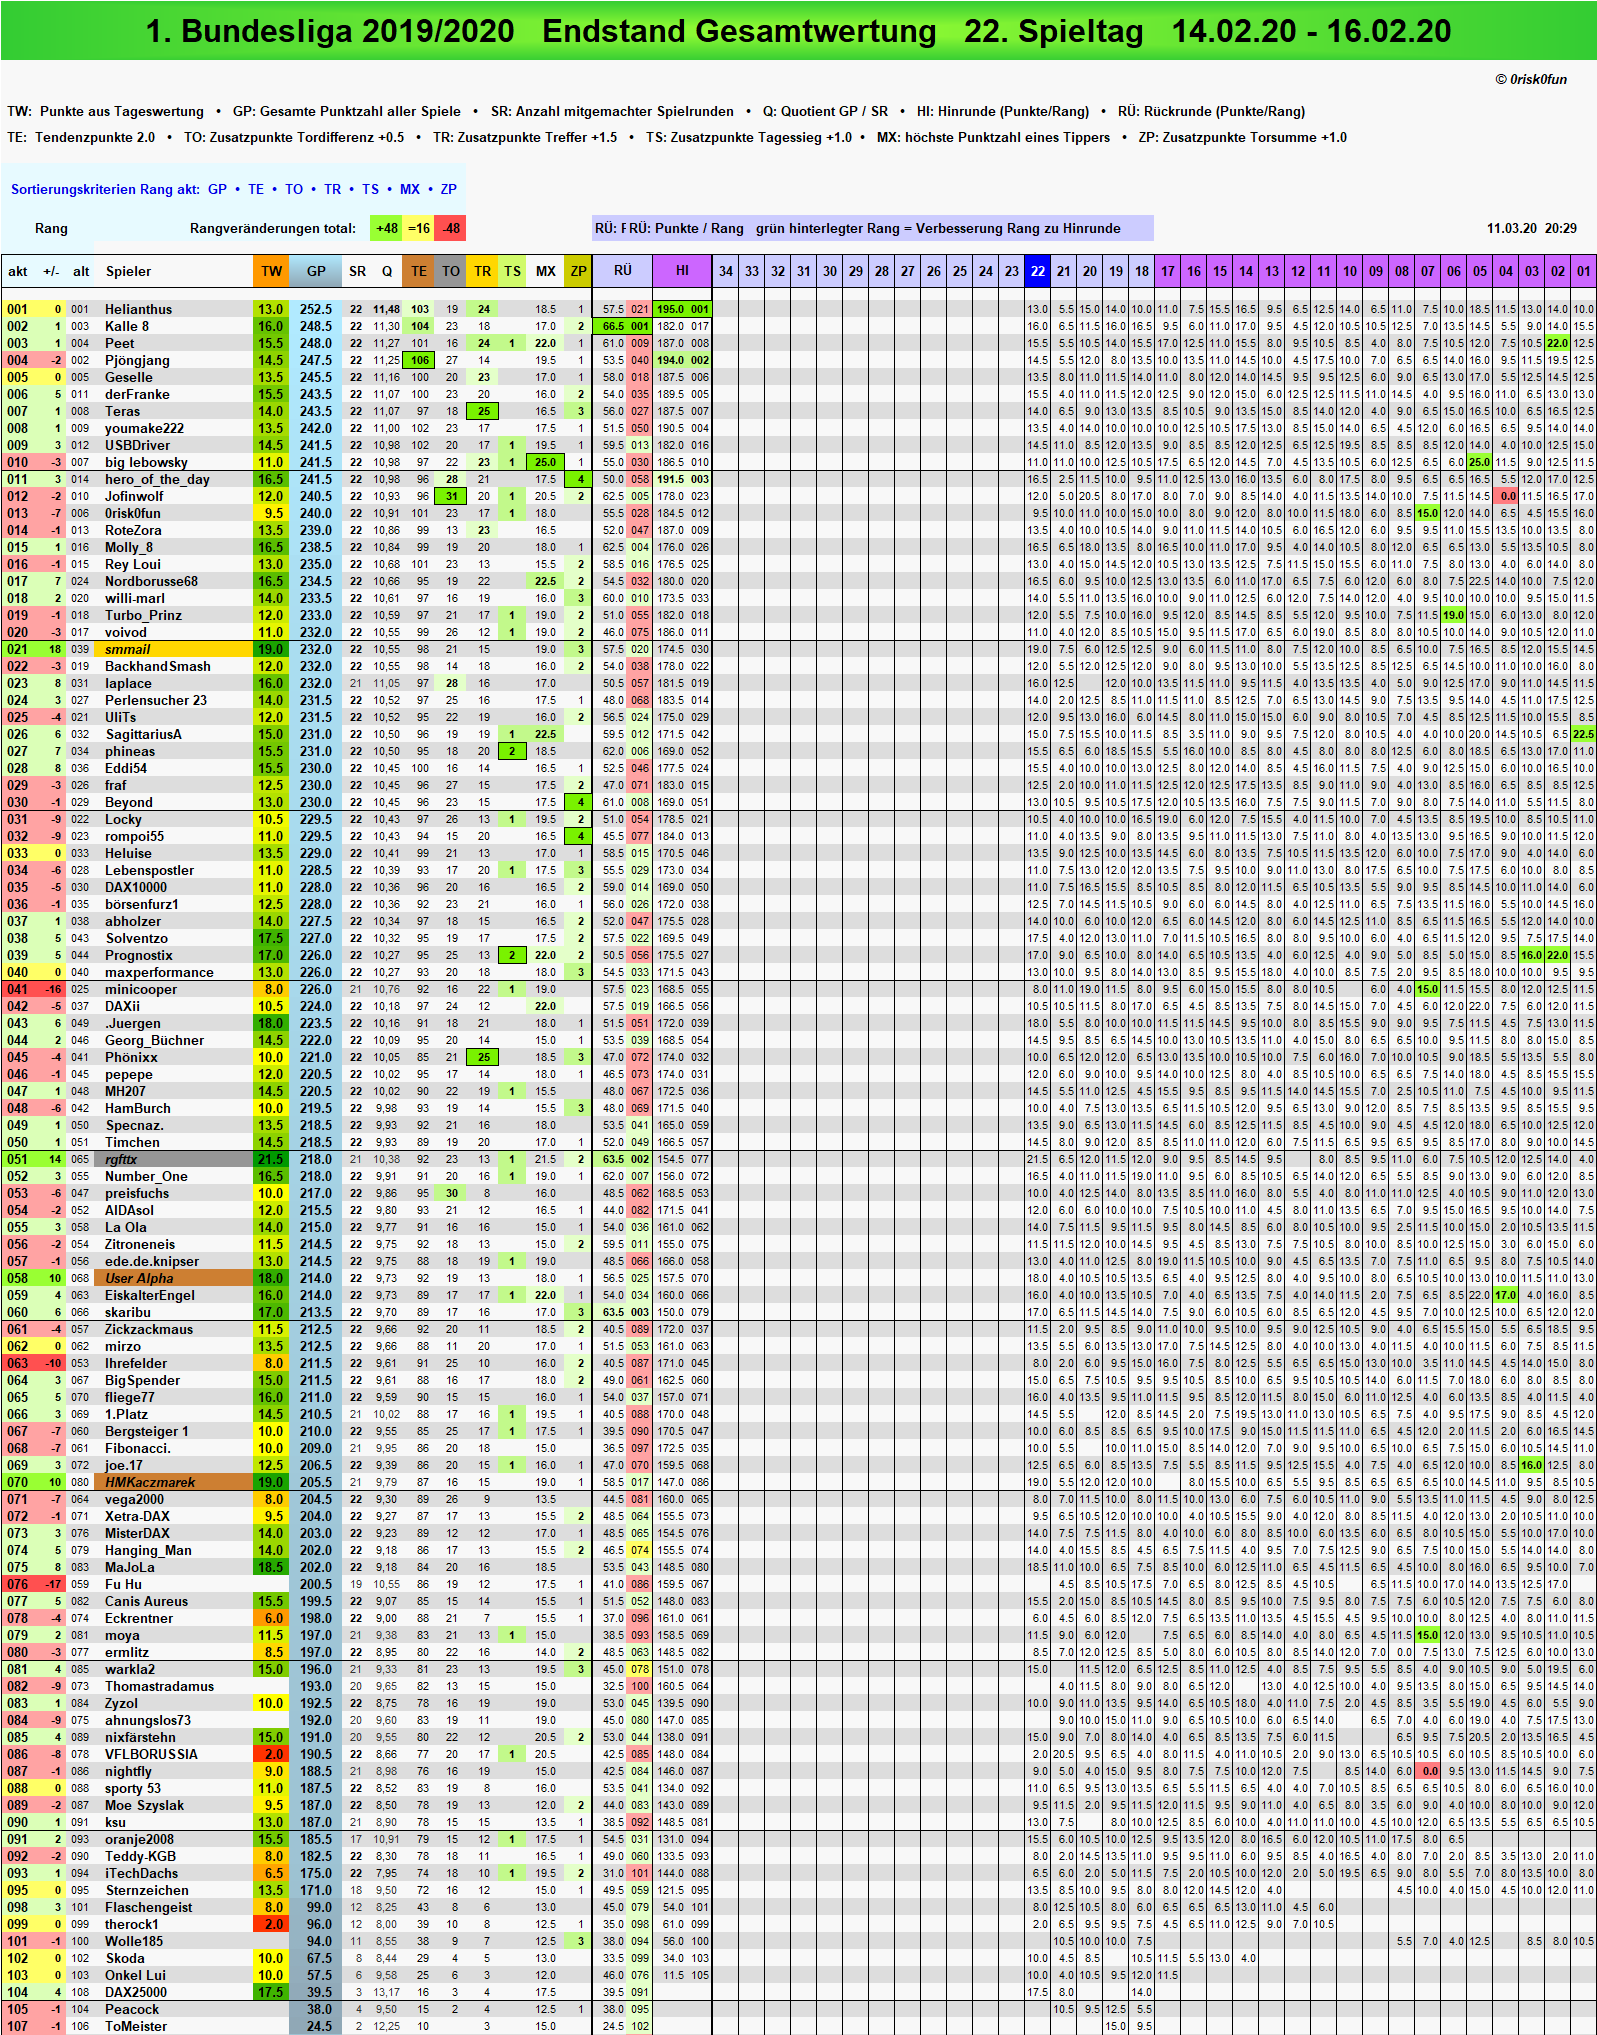The height and width of the screenshot is (2035, 1597).
Task: Select player Helianthus in rank 001
Action: [x=138, y=309]
